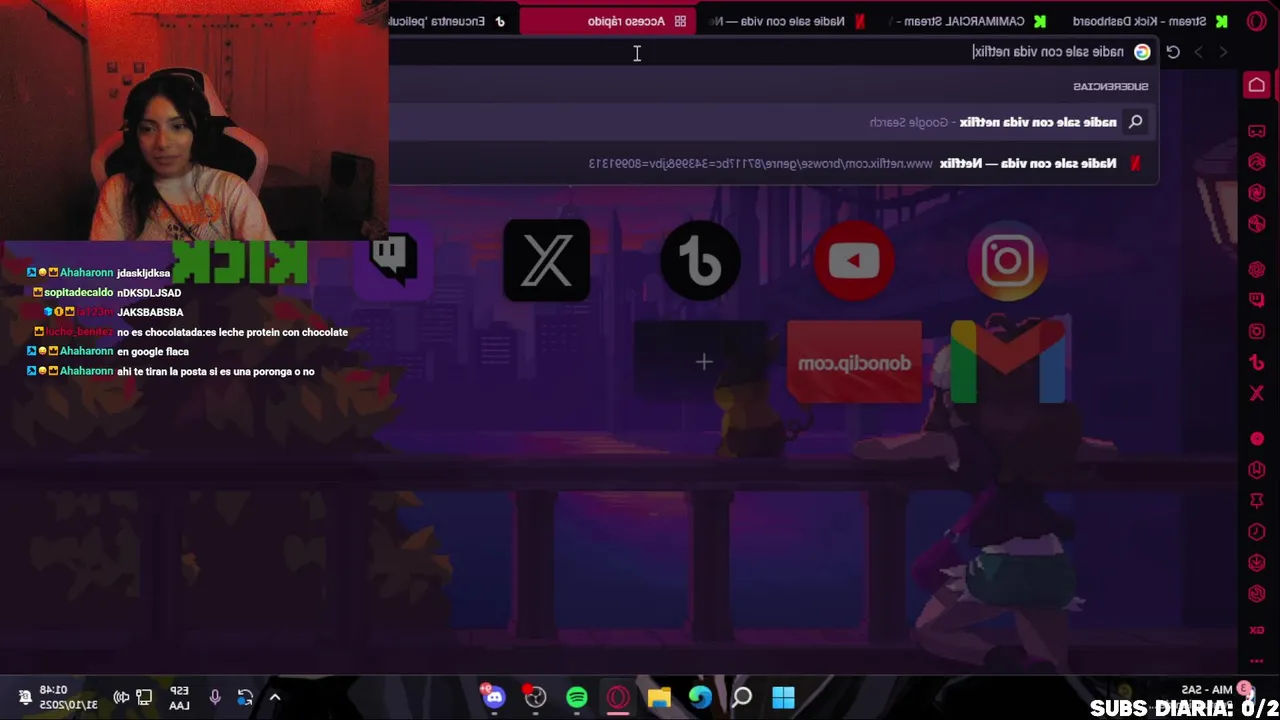The height and width of the screenshot is (720, 1280).
Task: Open Spotify from taskbar
Action: coord(577,698)
